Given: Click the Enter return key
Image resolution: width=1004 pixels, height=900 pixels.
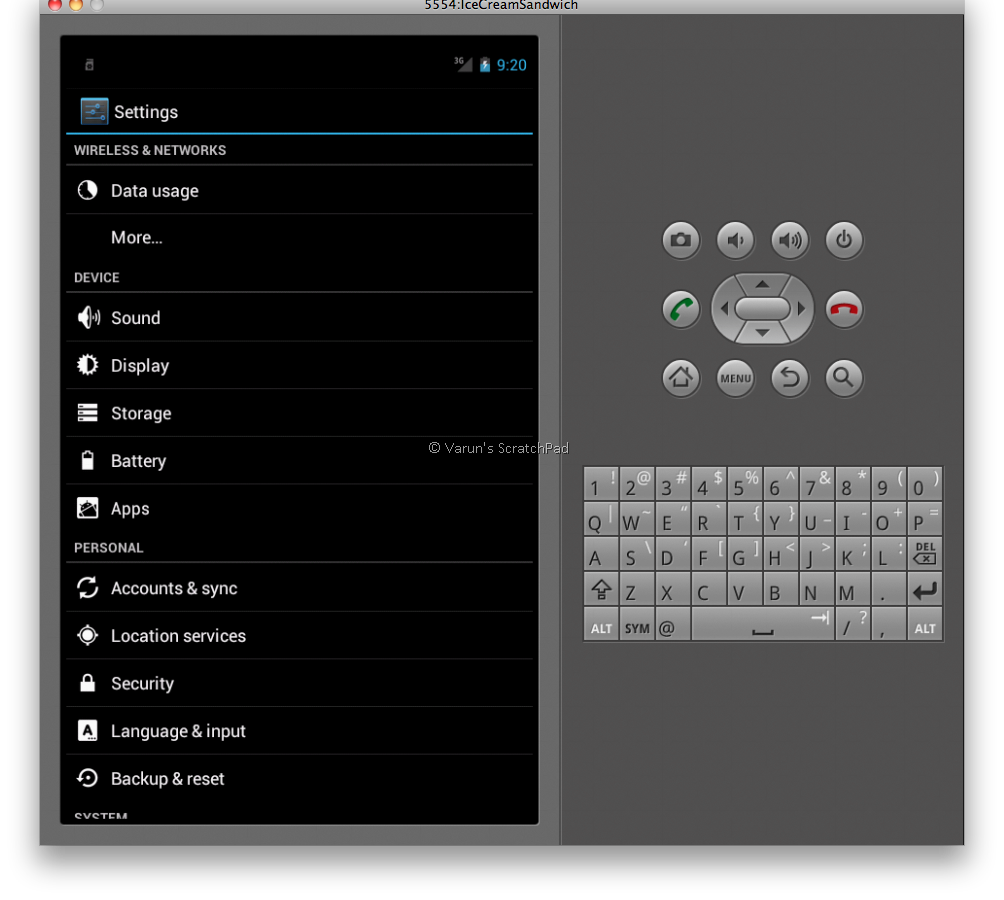Looking at the screenshot, I should tap(925, 590).
